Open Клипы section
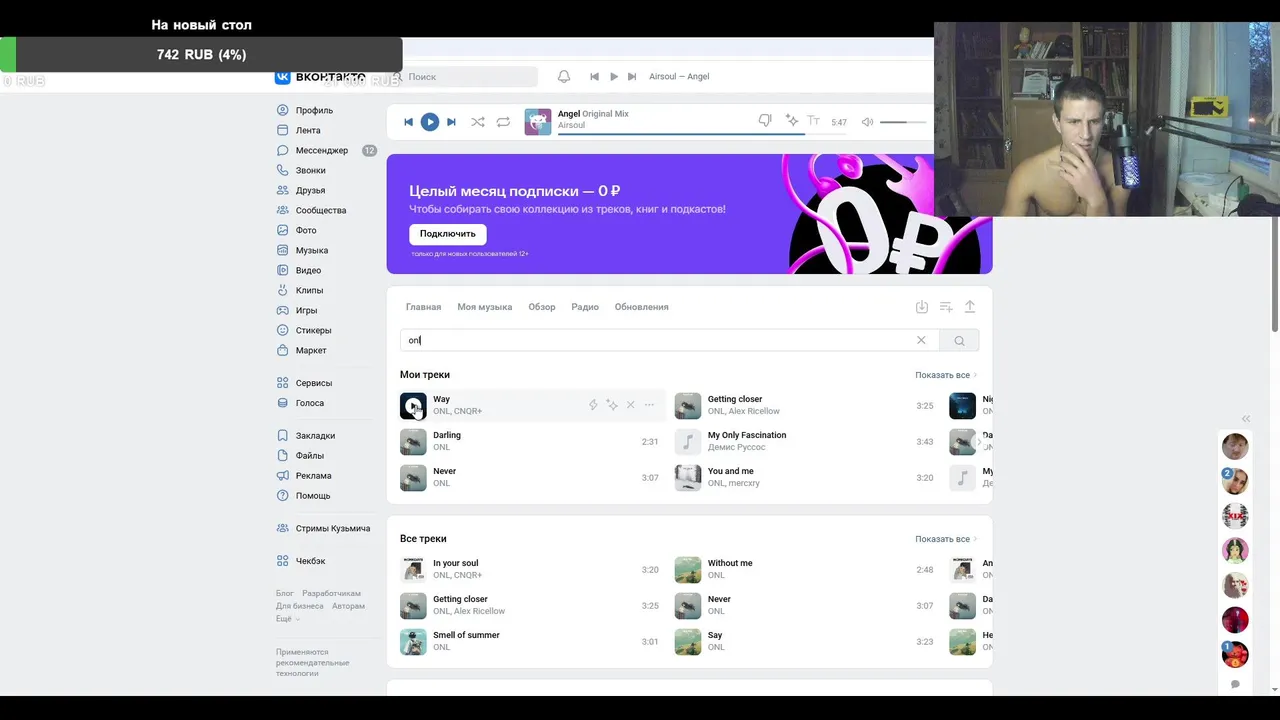 point(309,290)
